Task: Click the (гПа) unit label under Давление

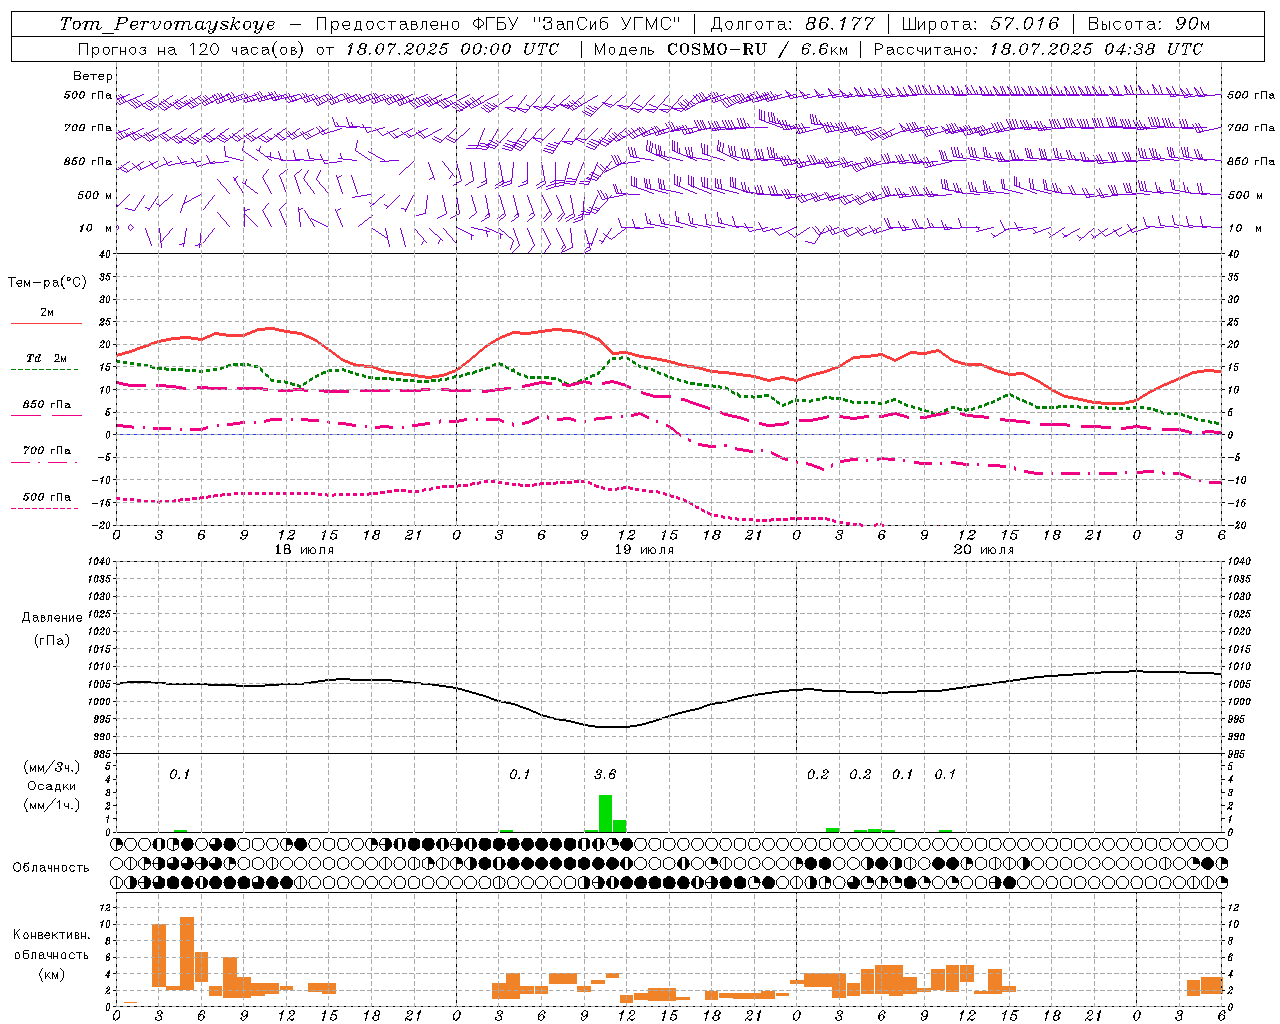Action: 52,640
